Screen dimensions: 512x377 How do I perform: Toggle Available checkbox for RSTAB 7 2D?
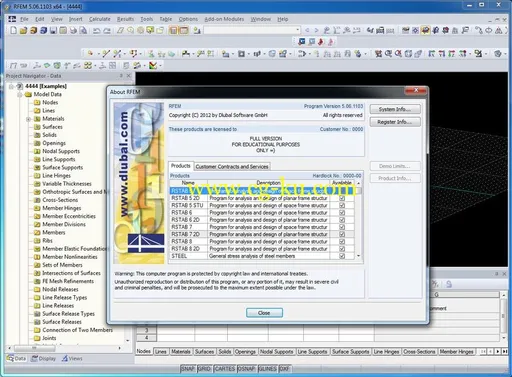coord(342,234)
